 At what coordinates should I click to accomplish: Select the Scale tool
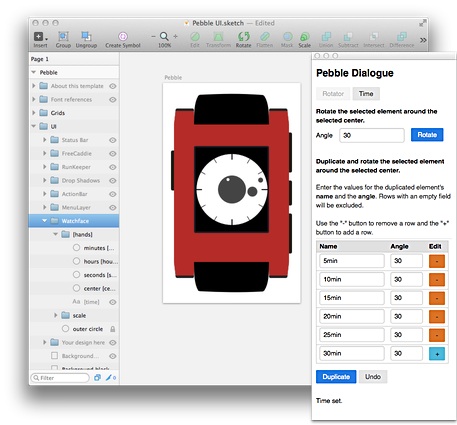tap(305, 36)
